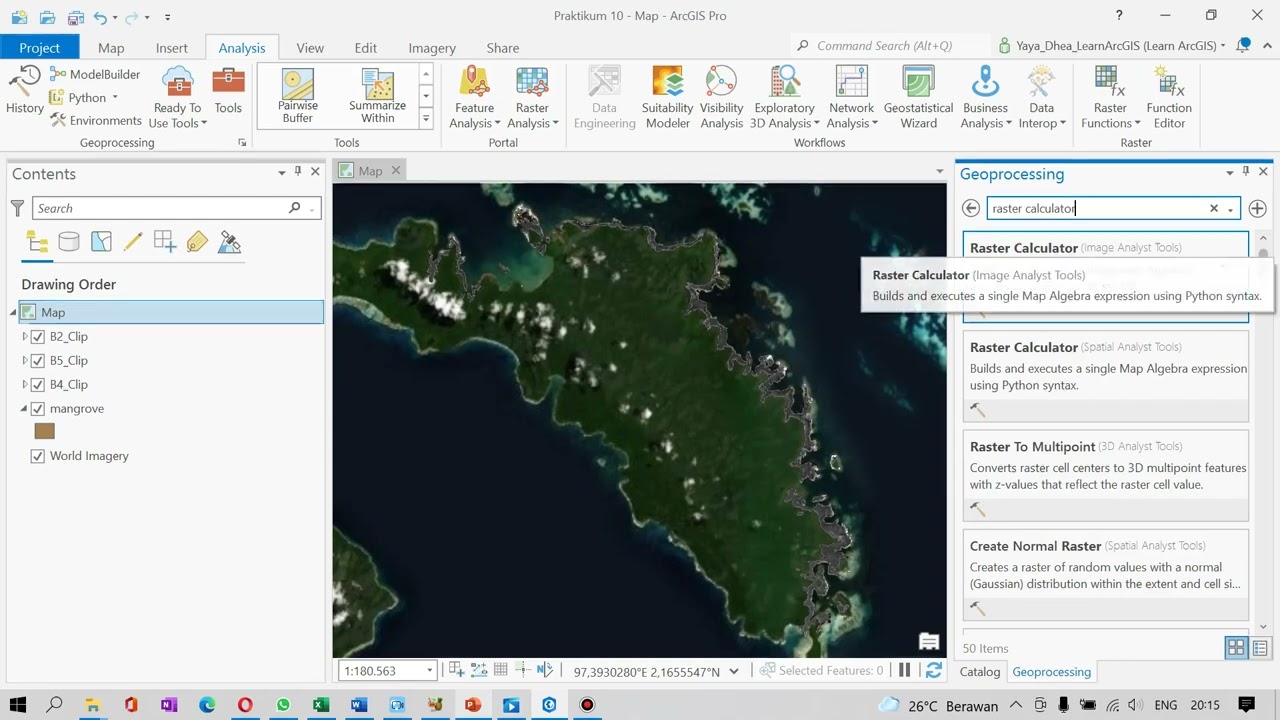Select the Pairwise Buffer tool
This screenshot has height=720, width=1280.
click(x=297, y=96)
